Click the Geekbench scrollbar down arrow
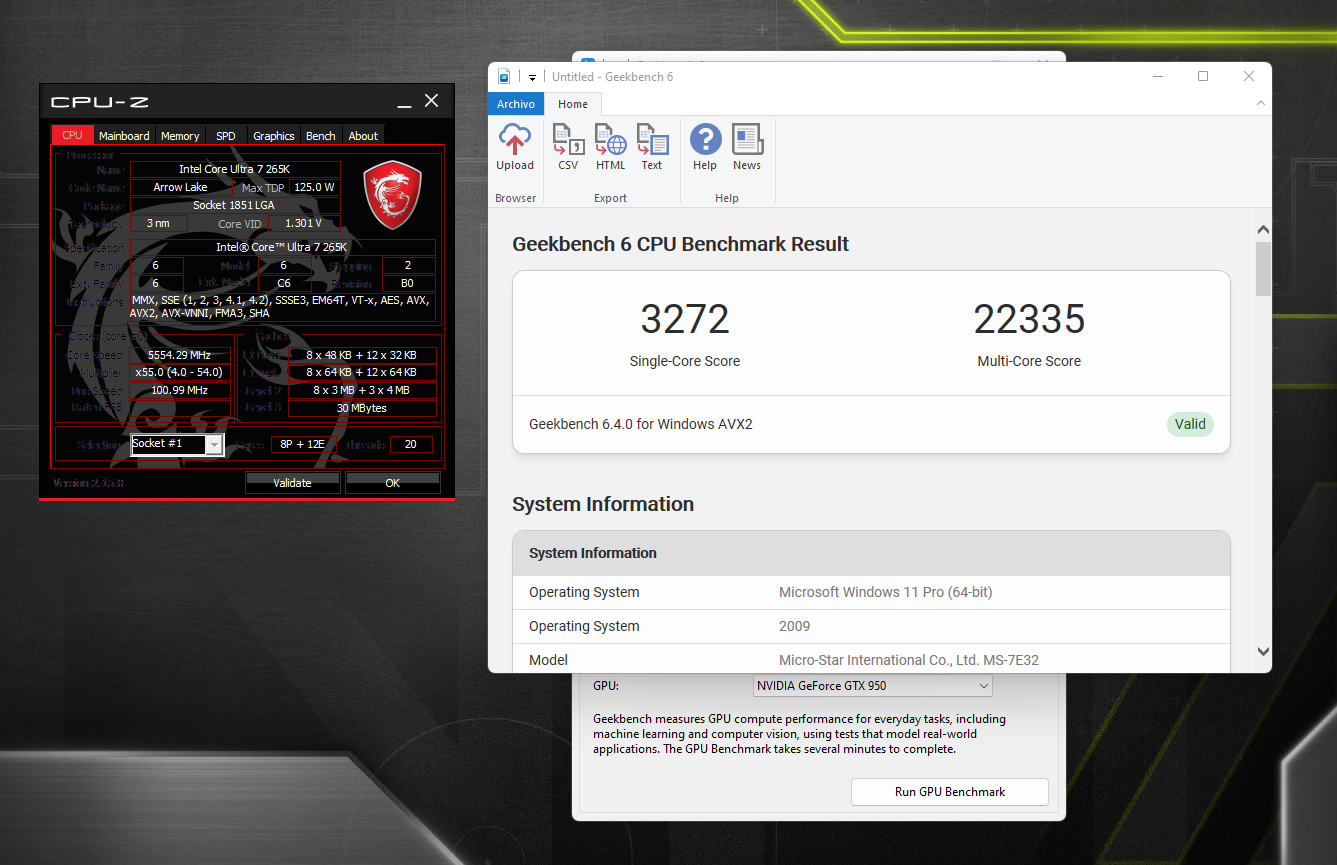This screenshot has width=1337, height=865. (x=1263, y=651)
